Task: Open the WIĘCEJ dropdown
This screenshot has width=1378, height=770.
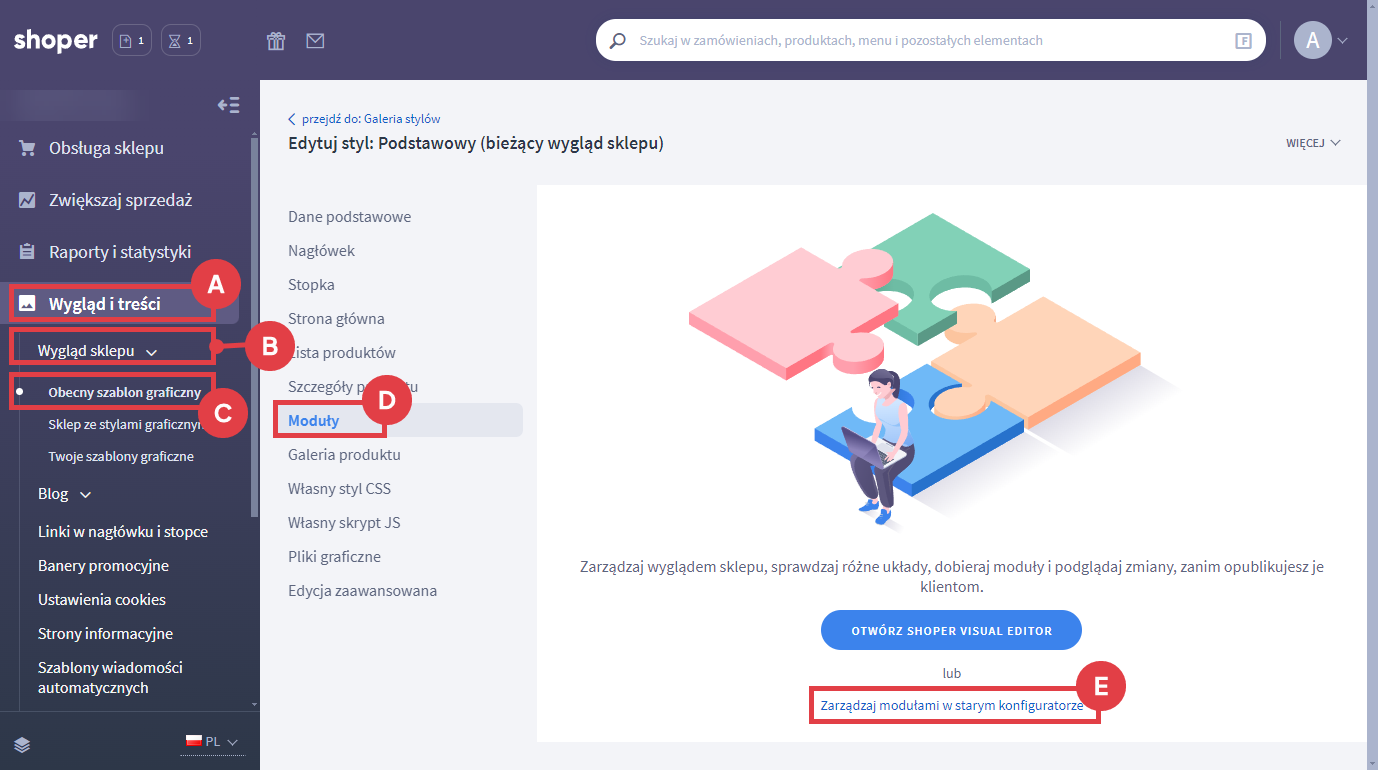Action: tap(1313, 143)
